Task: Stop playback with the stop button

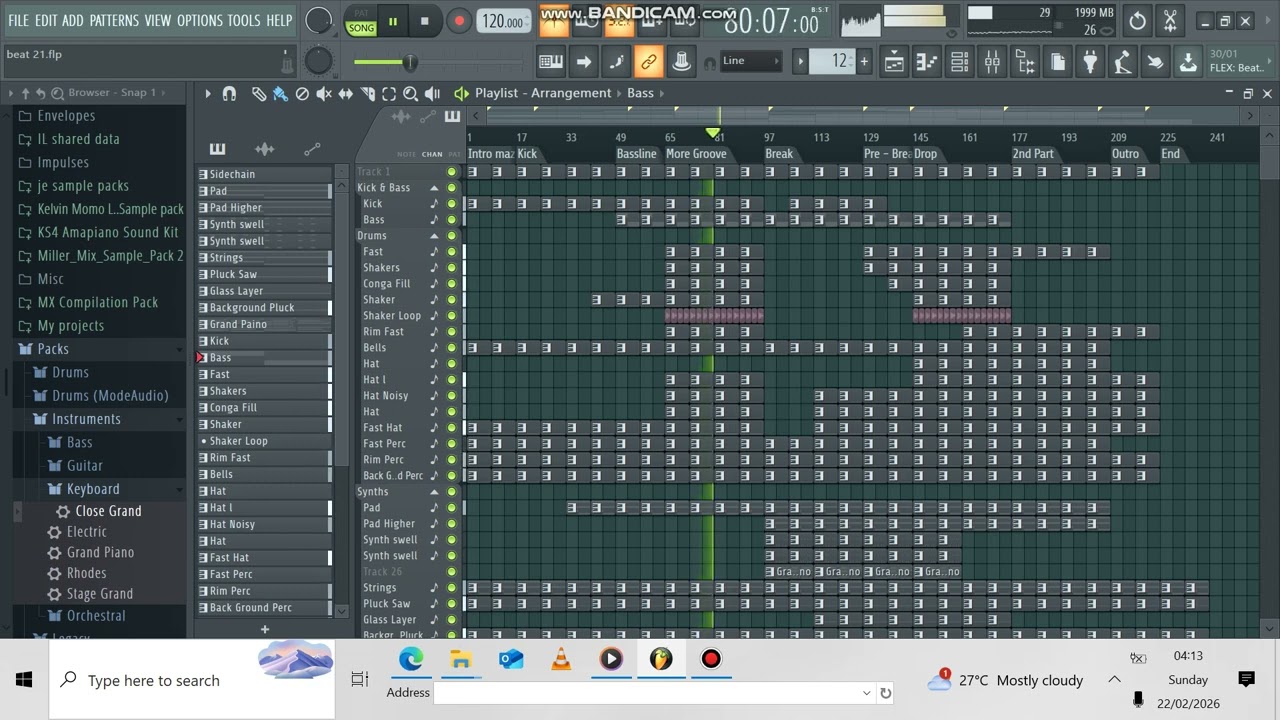Action: point(425,21)
